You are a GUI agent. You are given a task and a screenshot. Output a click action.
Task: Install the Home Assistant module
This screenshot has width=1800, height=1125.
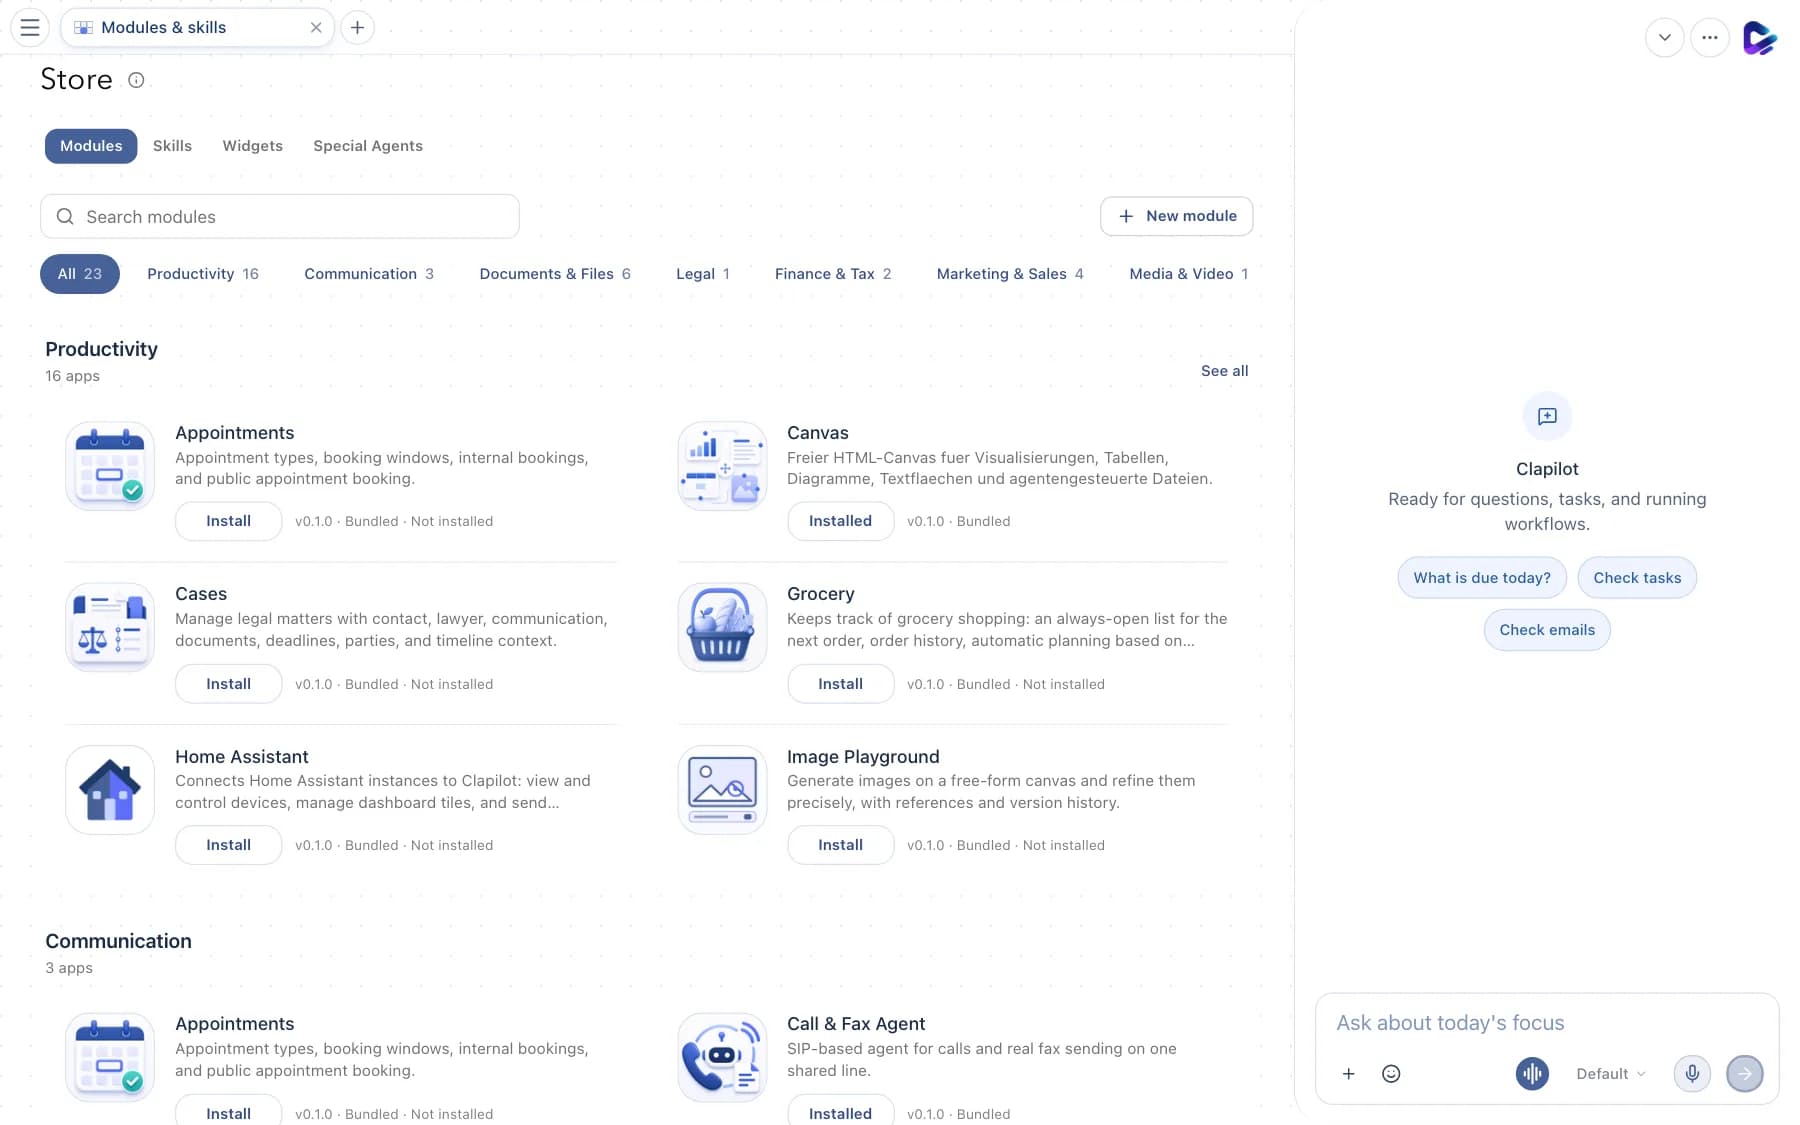229,845
